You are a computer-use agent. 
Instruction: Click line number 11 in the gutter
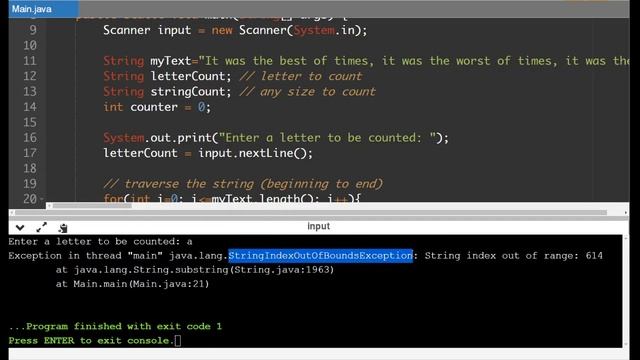point(29,61)
